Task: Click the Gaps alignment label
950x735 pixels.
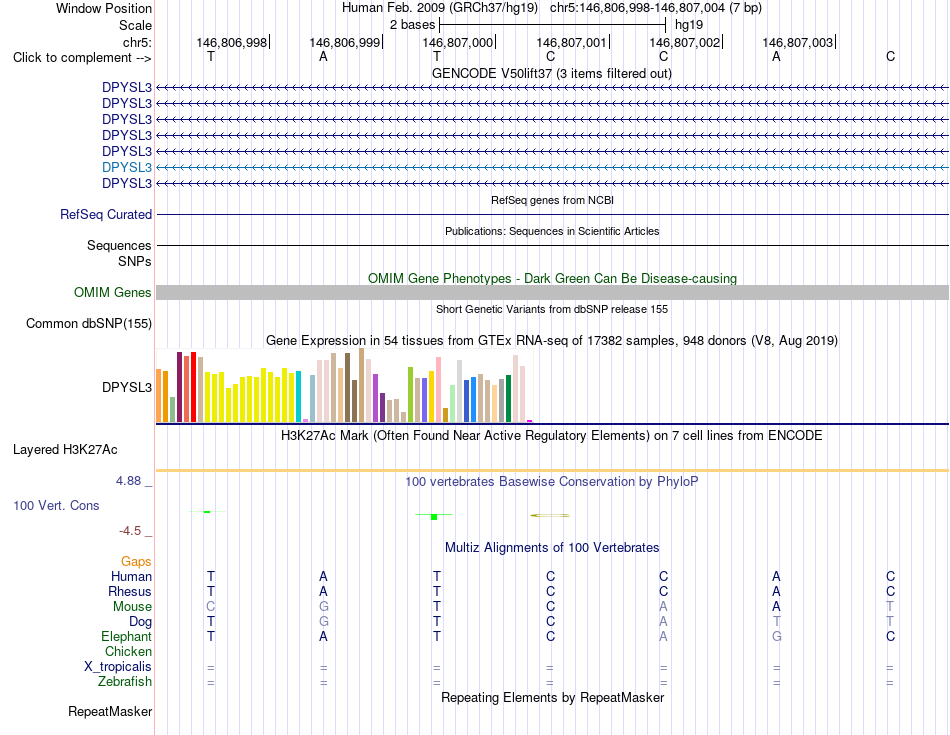Action: [136, 562]
